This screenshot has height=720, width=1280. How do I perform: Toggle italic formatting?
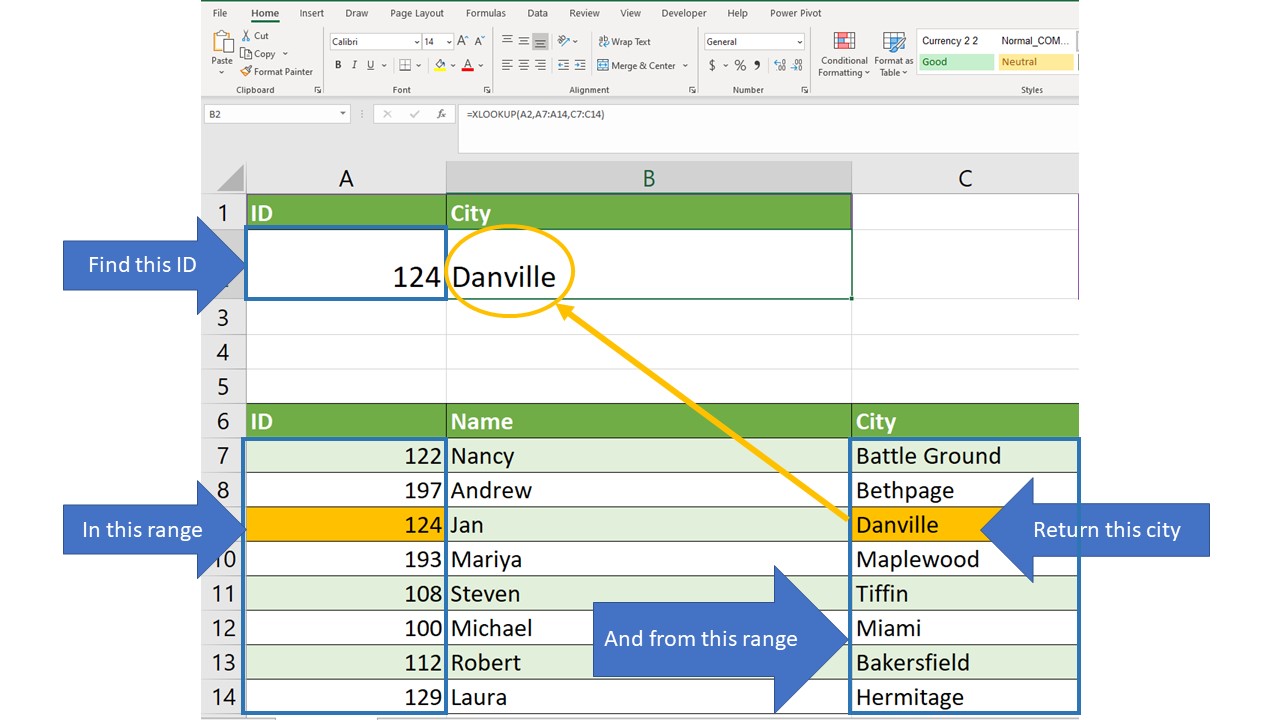pos(354,65)
